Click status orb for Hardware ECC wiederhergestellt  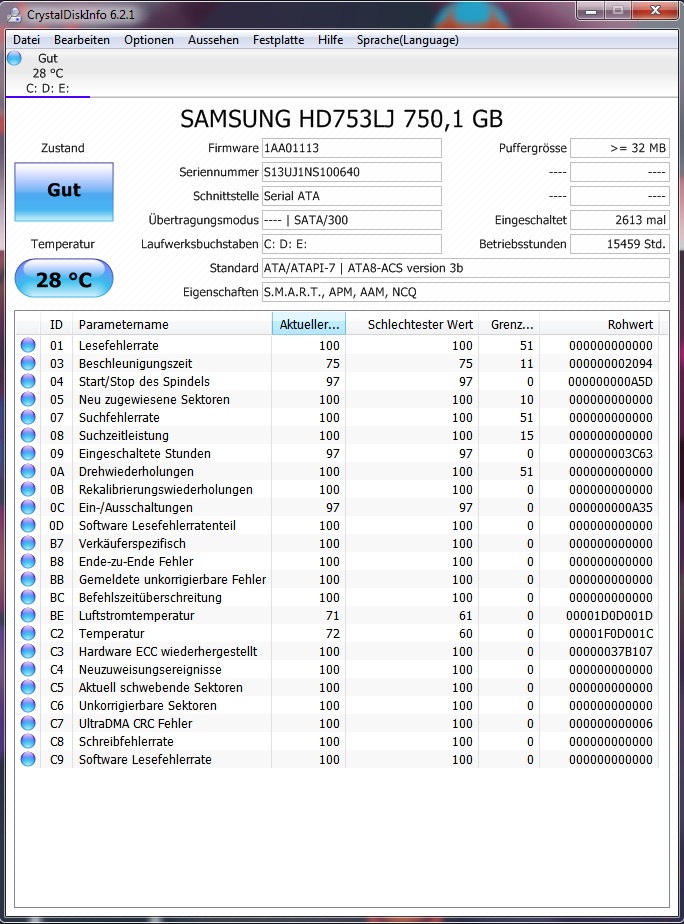[x=28, y=651]
